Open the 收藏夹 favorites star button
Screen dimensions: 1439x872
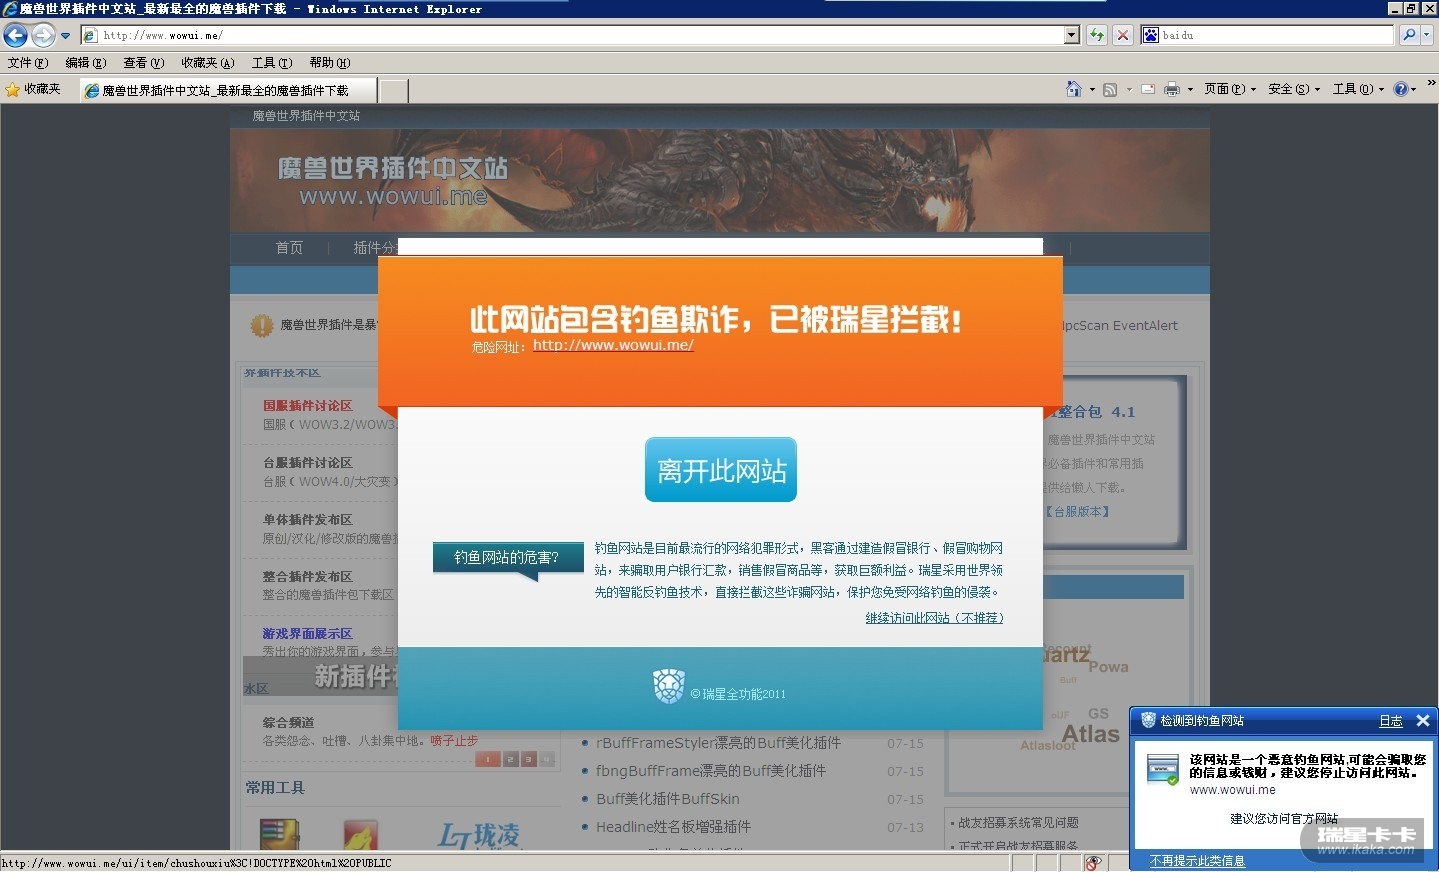[33, 90]
